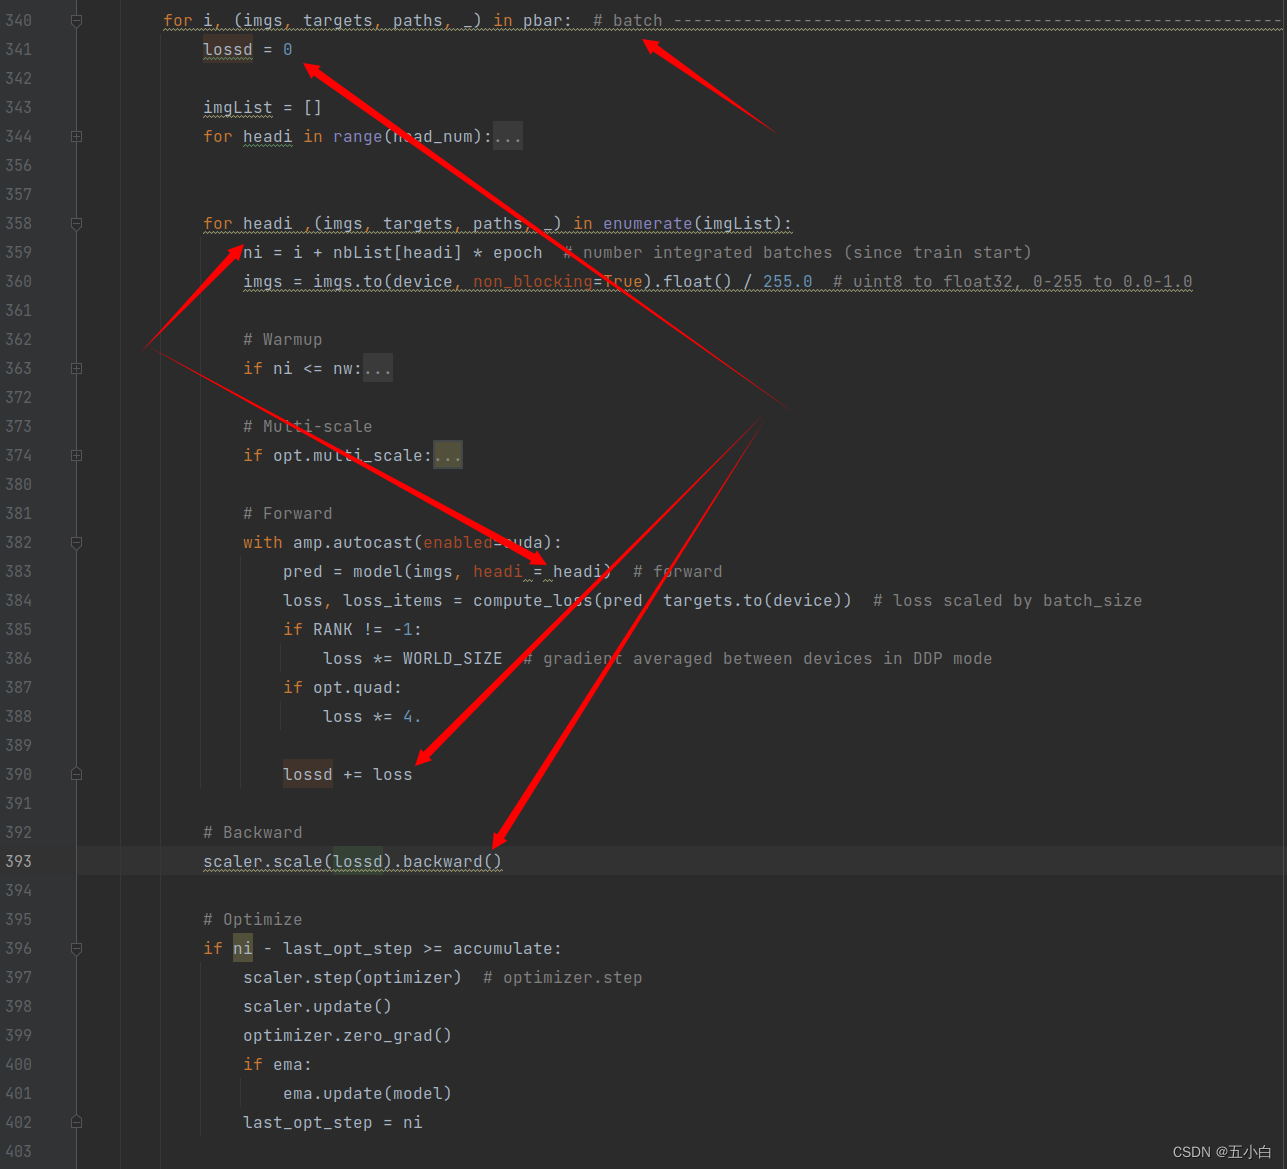
Task: Click line number 360 in the gutter
Action: (18, 281)
